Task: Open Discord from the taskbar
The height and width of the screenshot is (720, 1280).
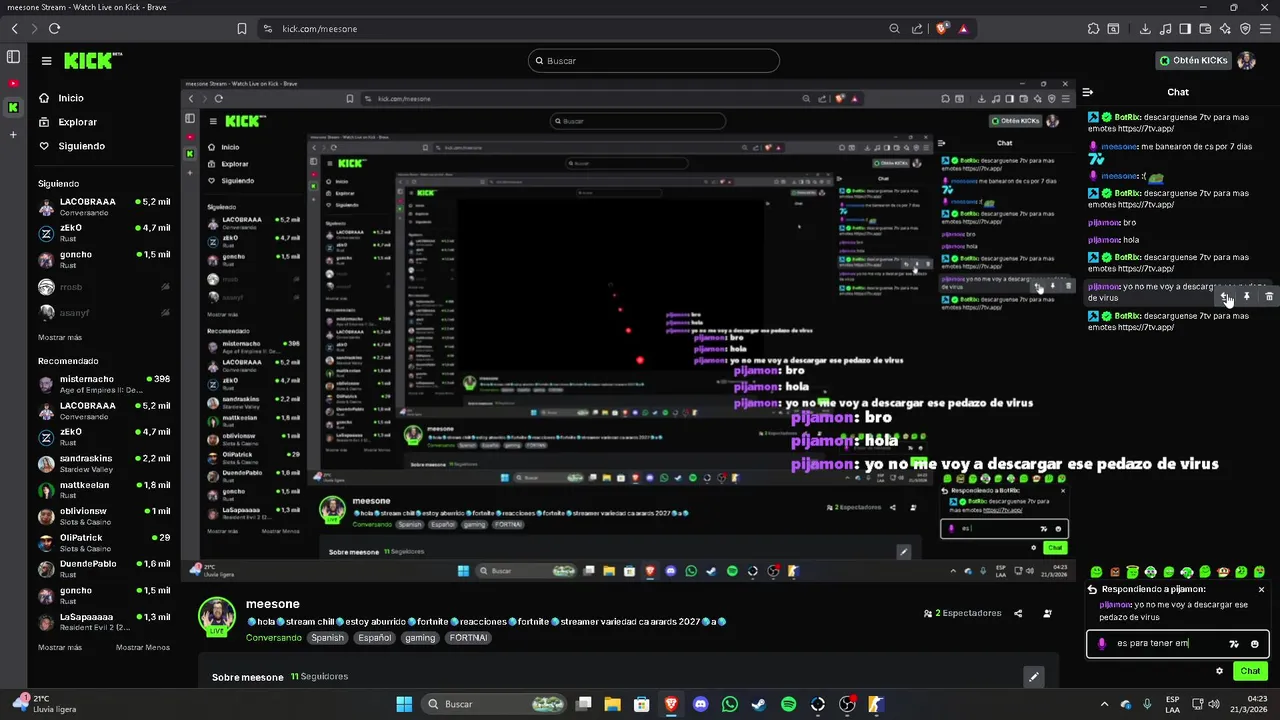Action: click(x=701, y=704)
